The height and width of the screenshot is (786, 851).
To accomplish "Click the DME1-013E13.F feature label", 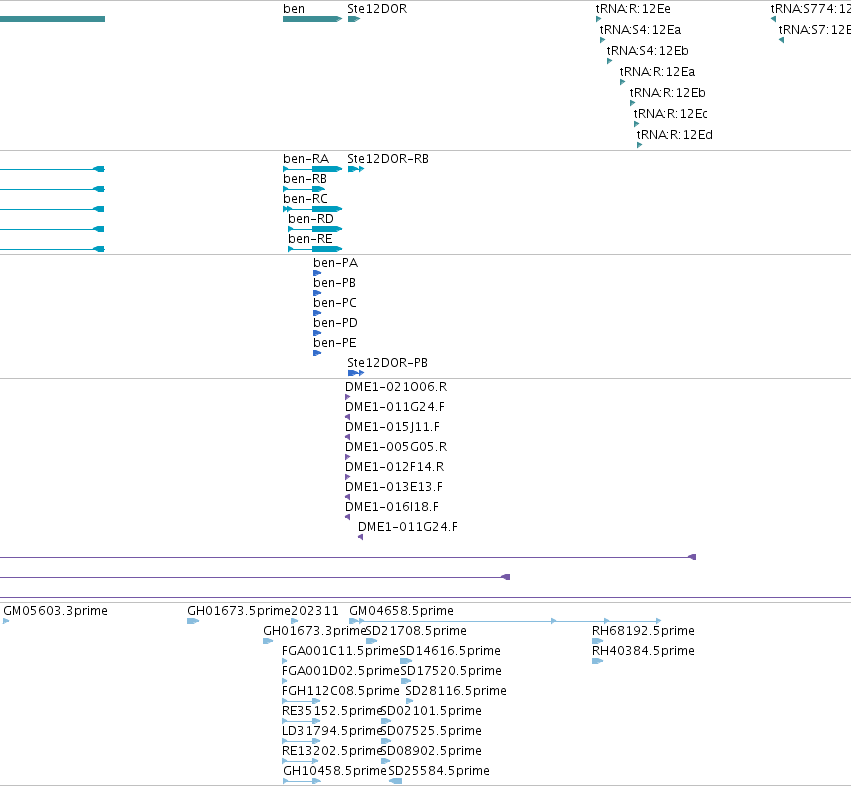I will pyautogui.click(x=394, y=487).
